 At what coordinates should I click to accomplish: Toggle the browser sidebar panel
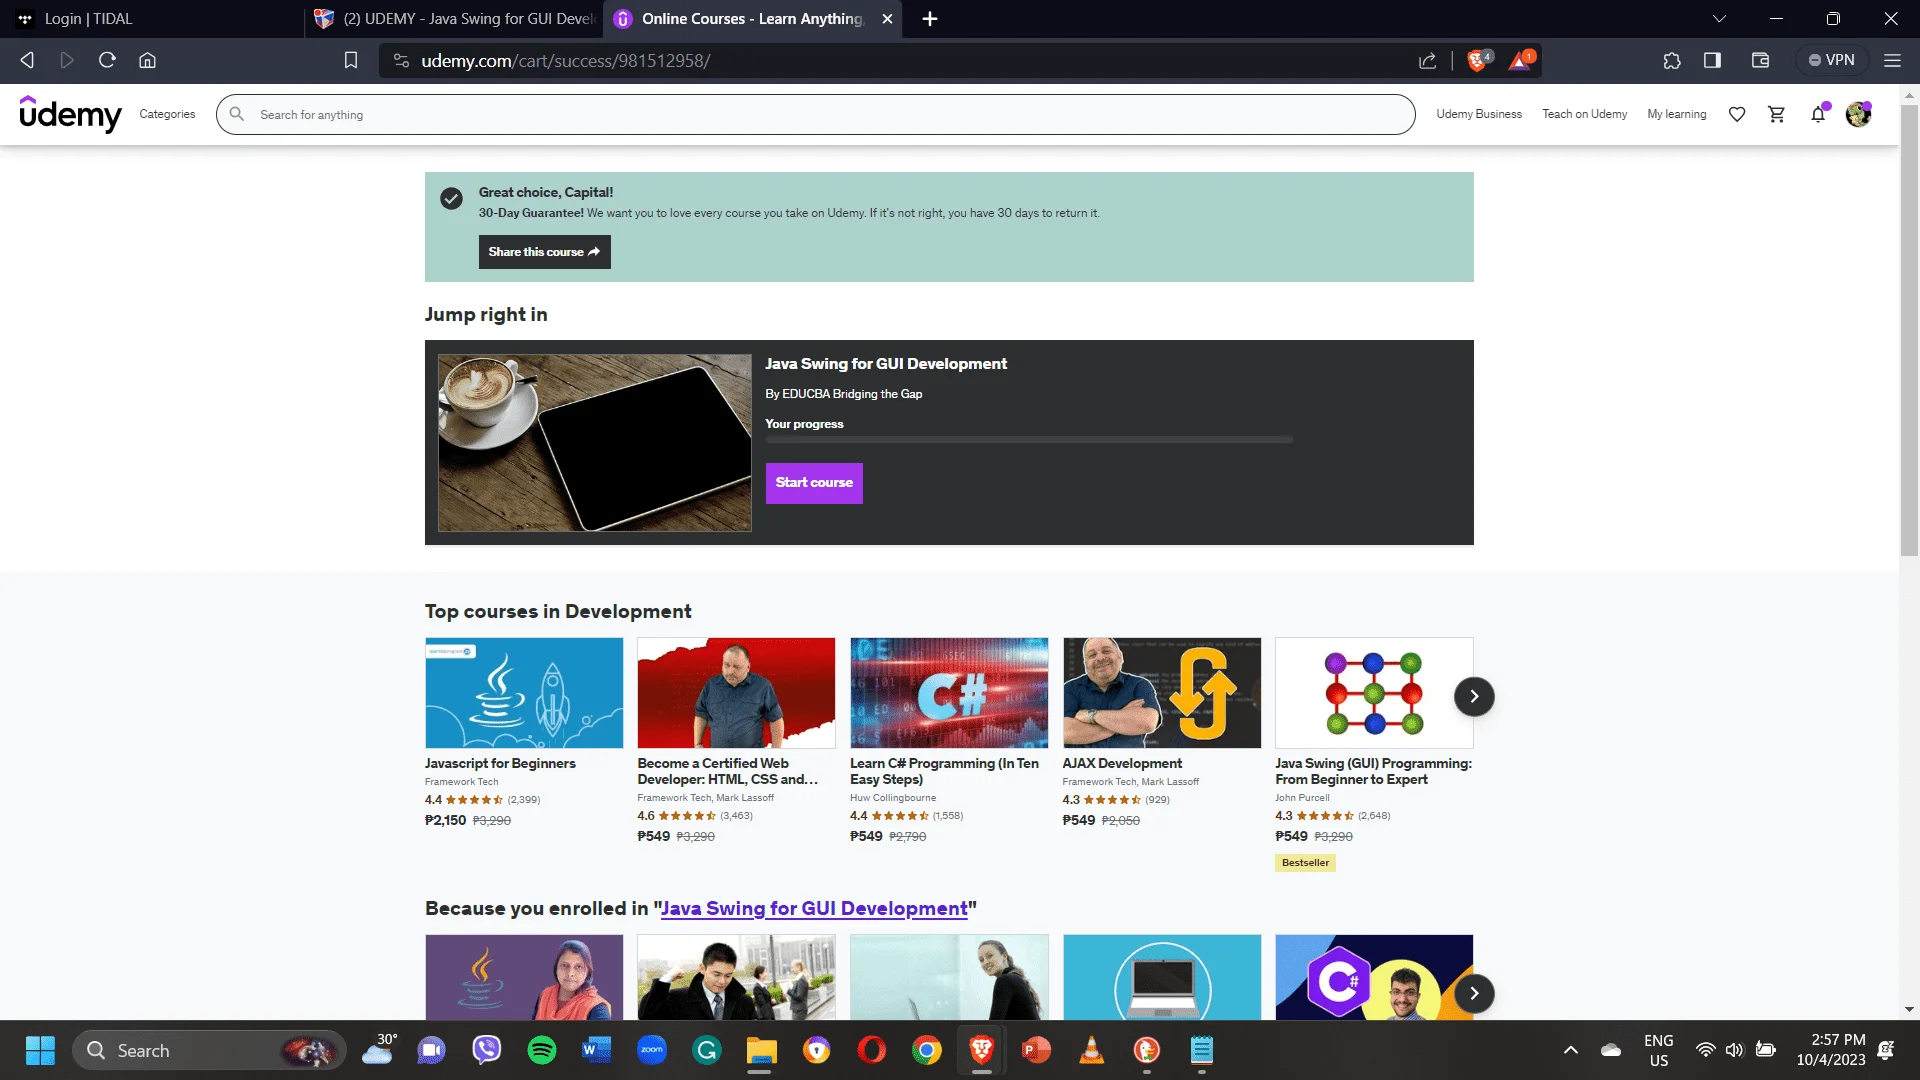coord(1712,60)
